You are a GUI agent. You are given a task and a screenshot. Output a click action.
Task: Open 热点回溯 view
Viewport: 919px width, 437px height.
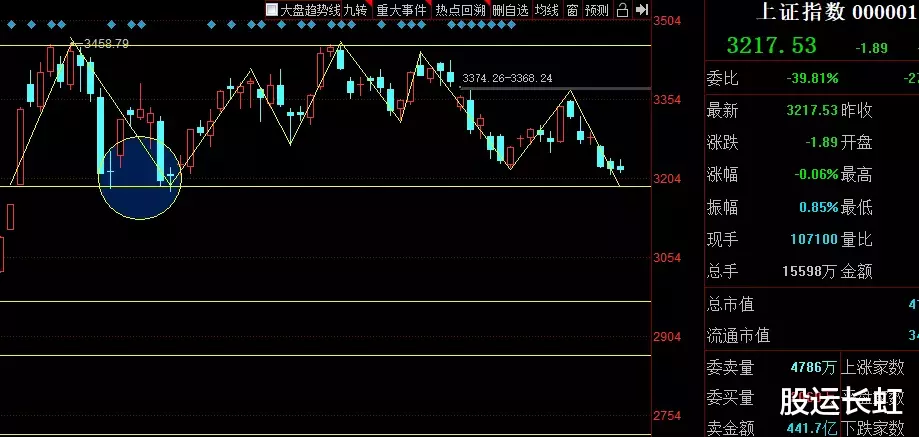(460, 10)
